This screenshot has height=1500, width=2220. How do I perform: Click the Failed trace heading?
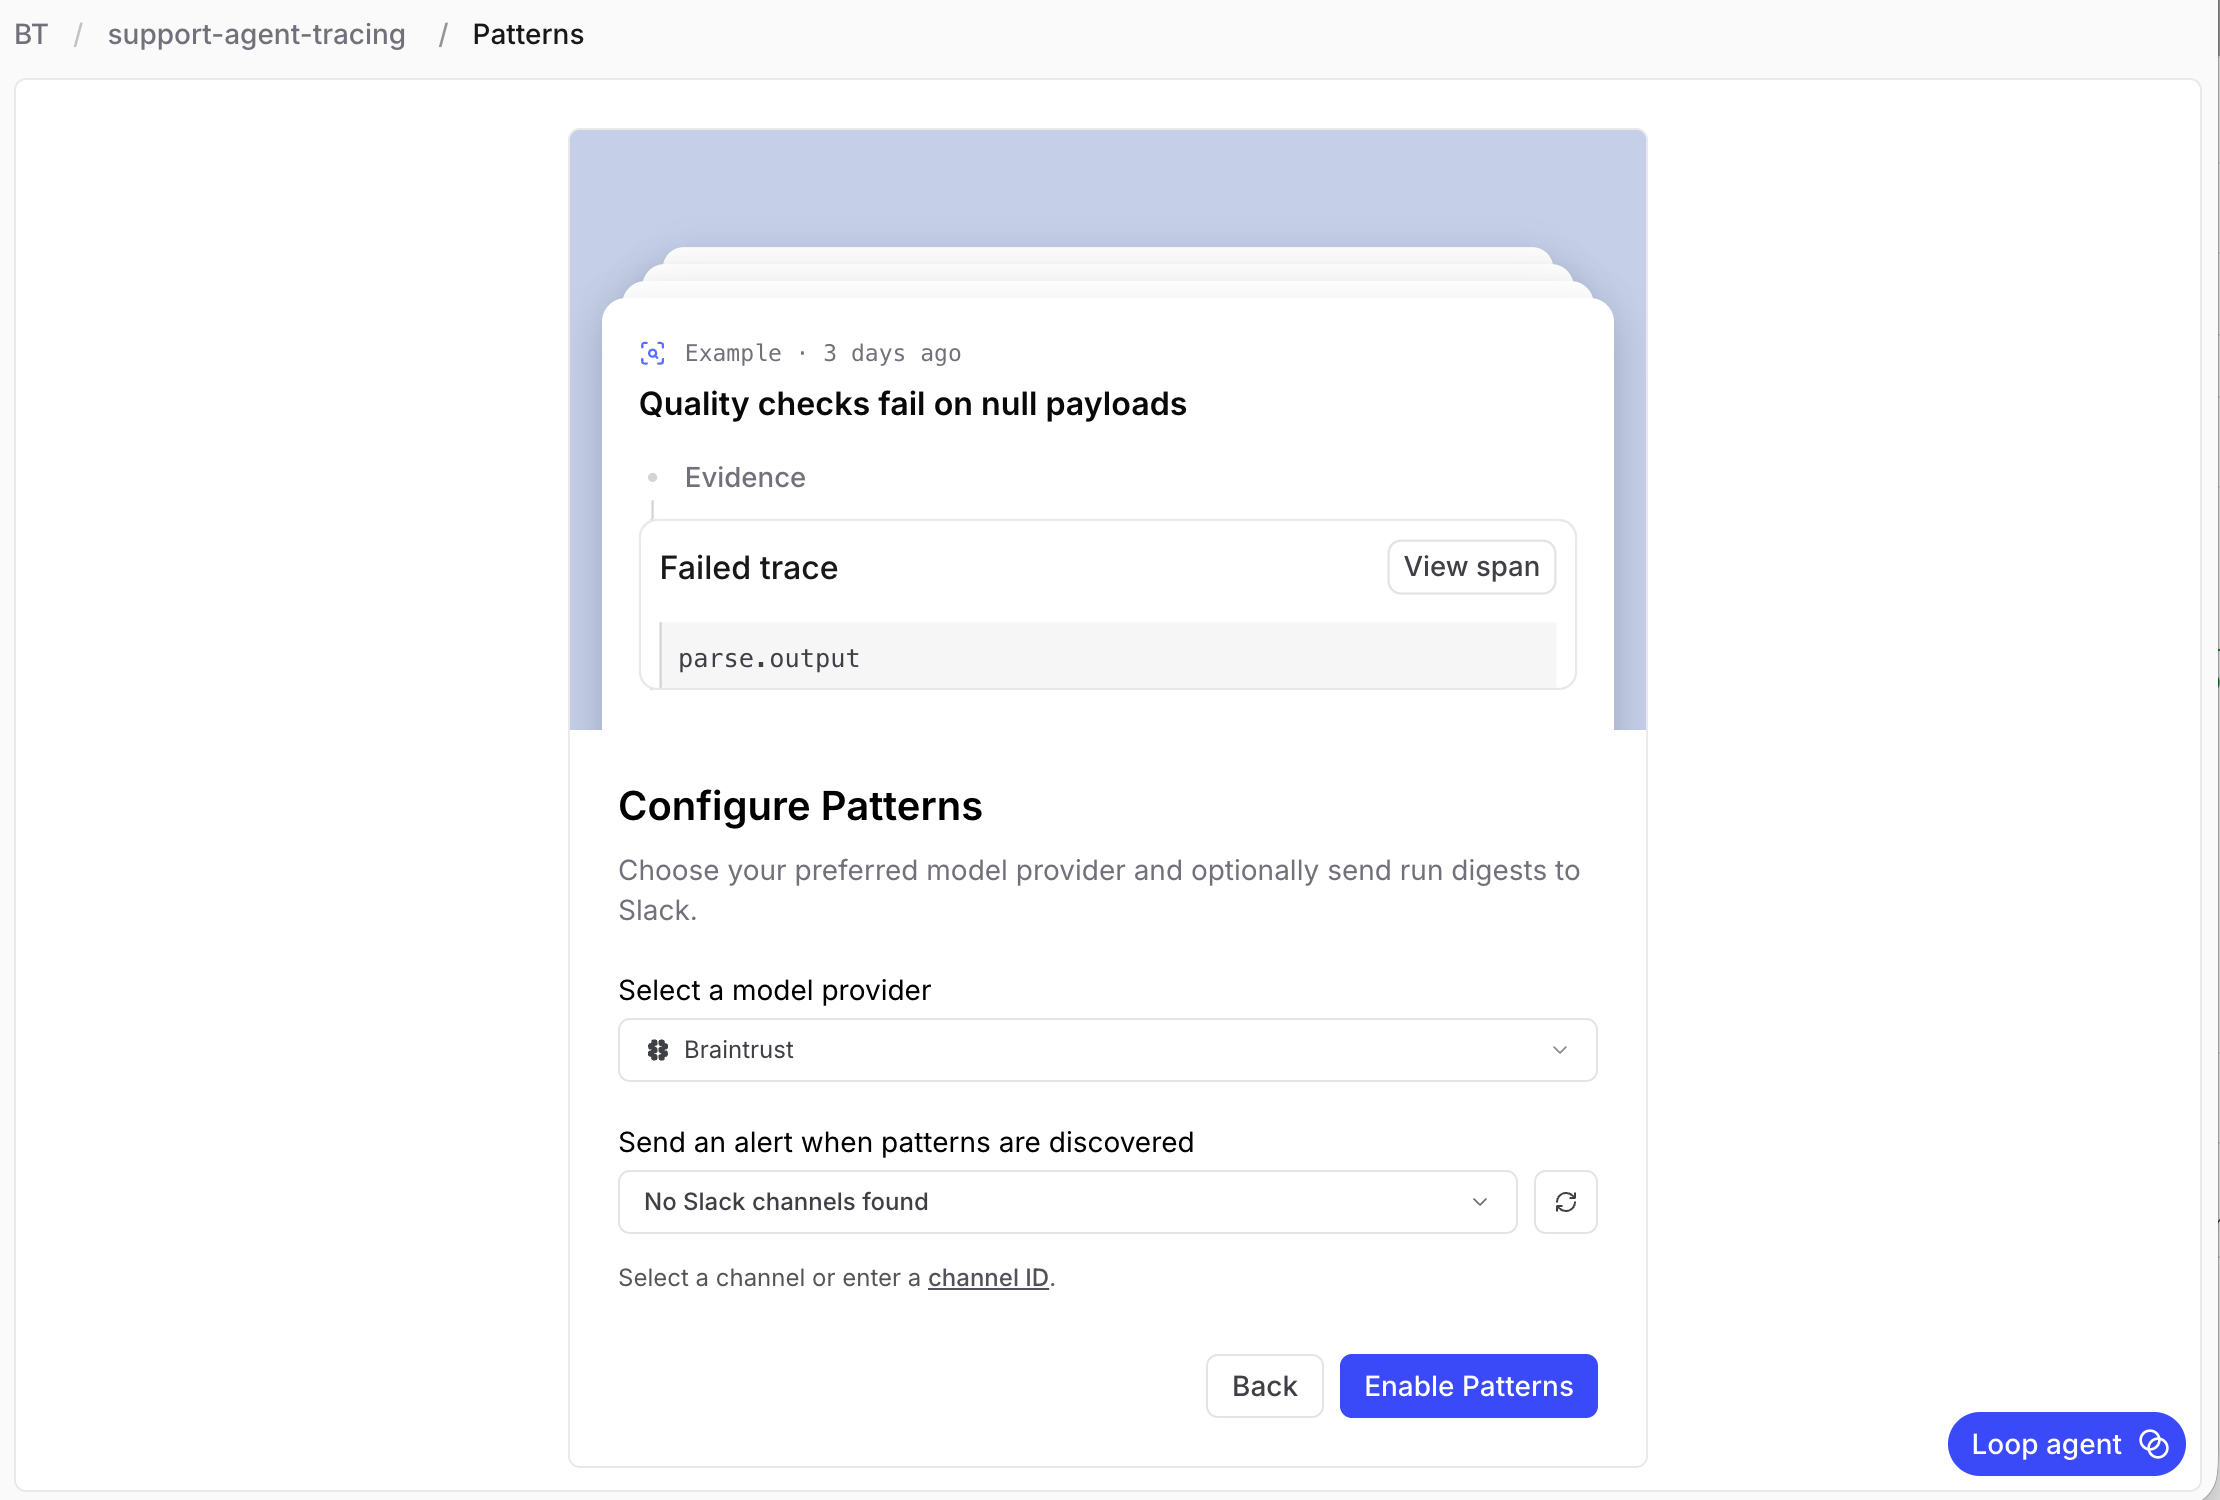pos(749,567)
